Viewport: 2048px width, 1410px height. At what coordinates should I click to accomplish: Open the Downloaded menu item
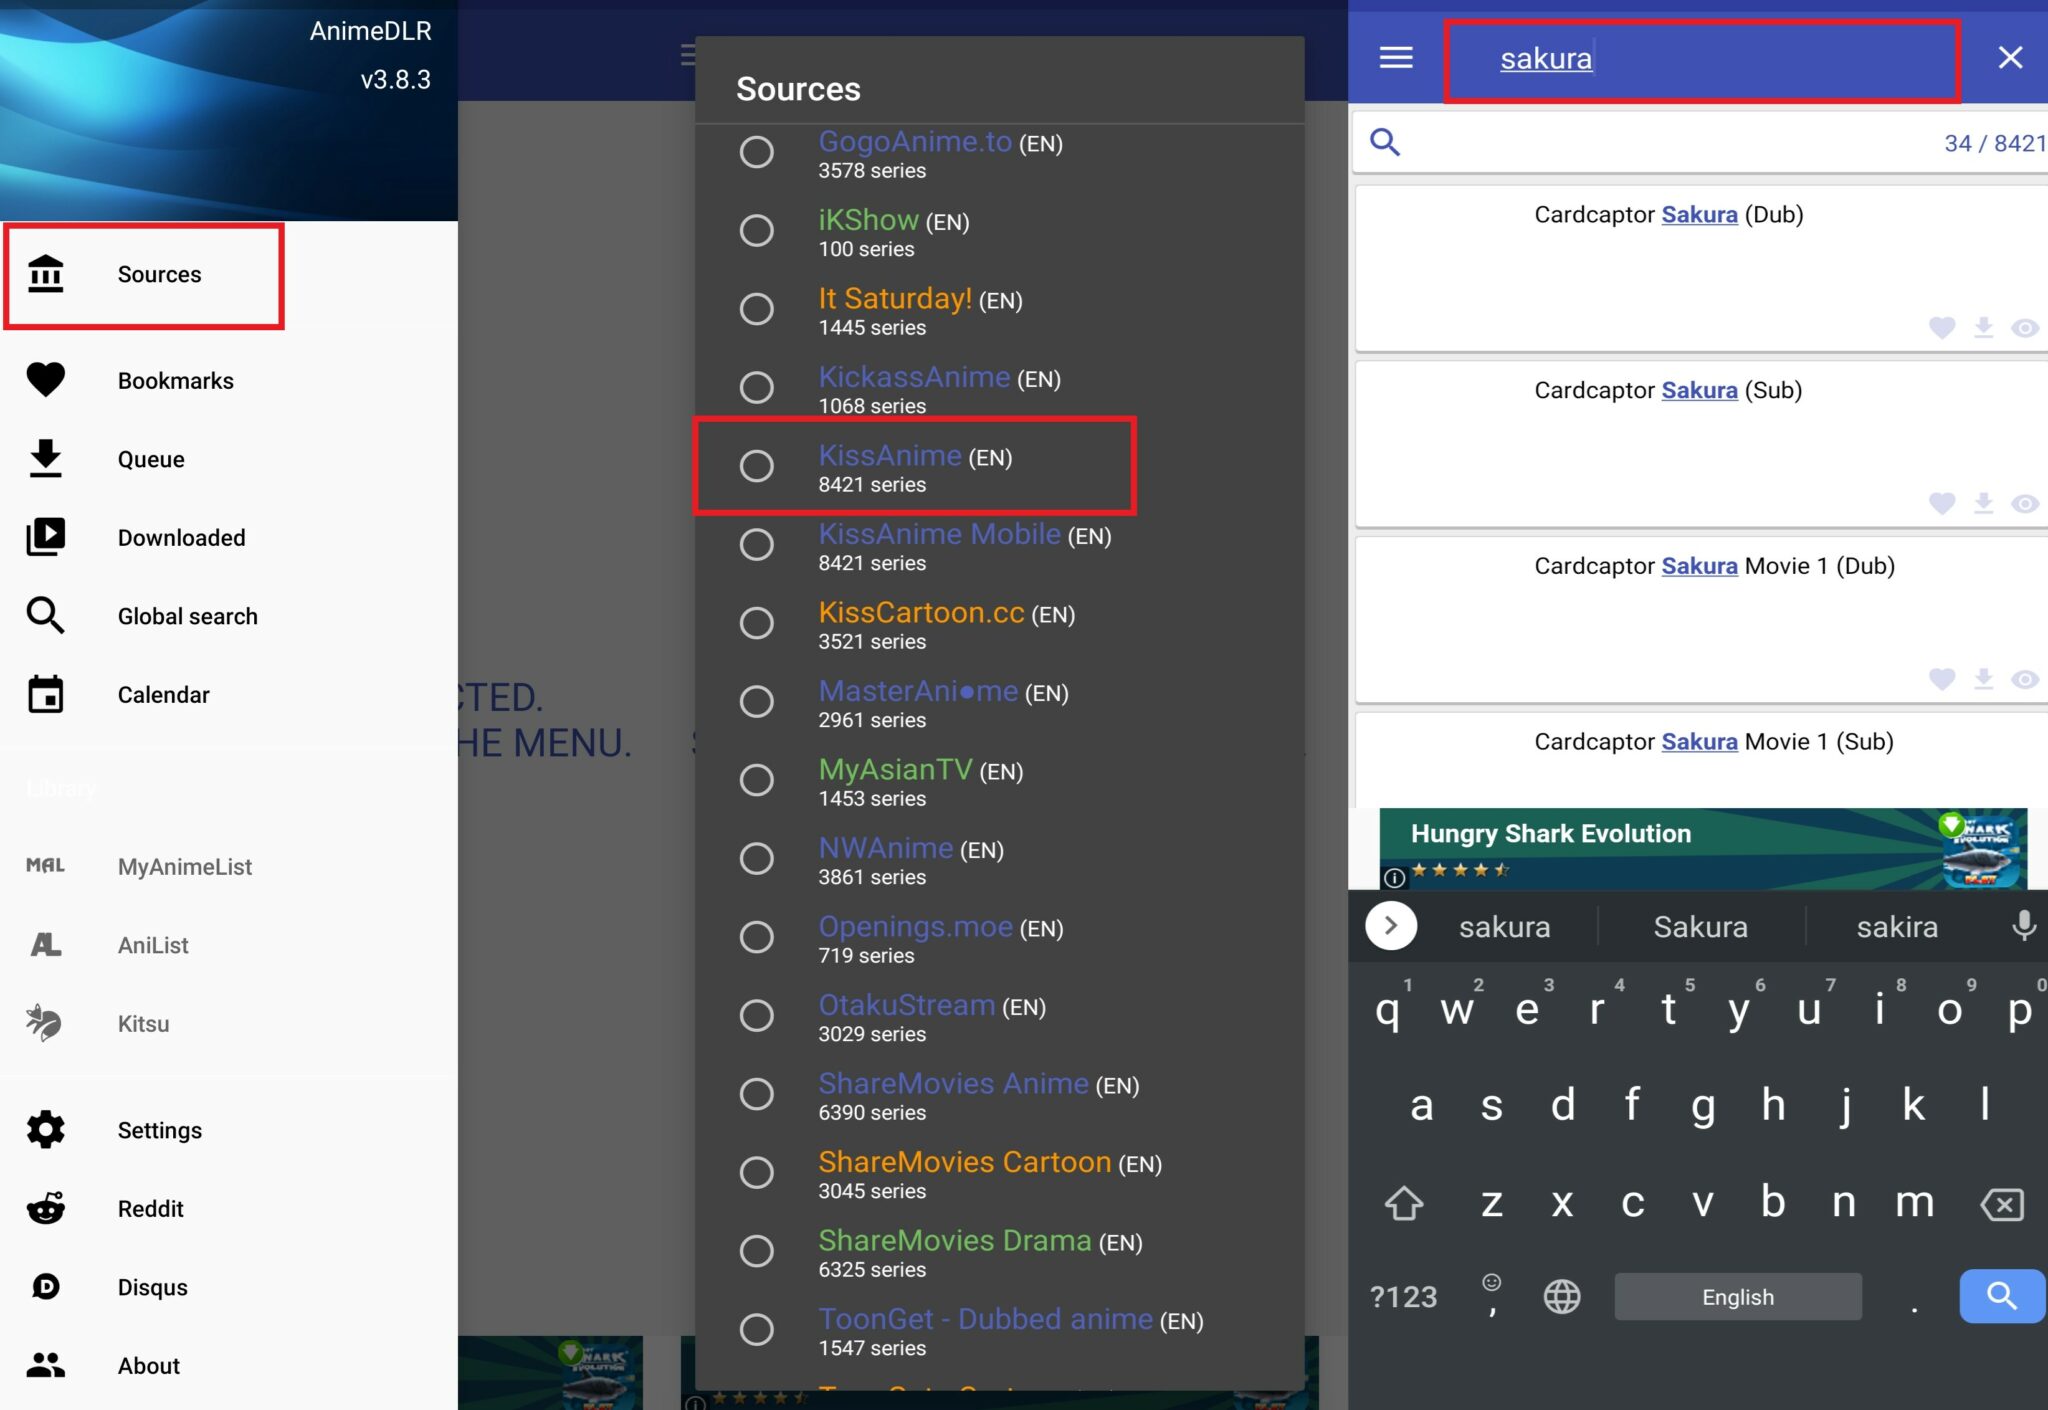pyautogui.click(x=229, y=538)
